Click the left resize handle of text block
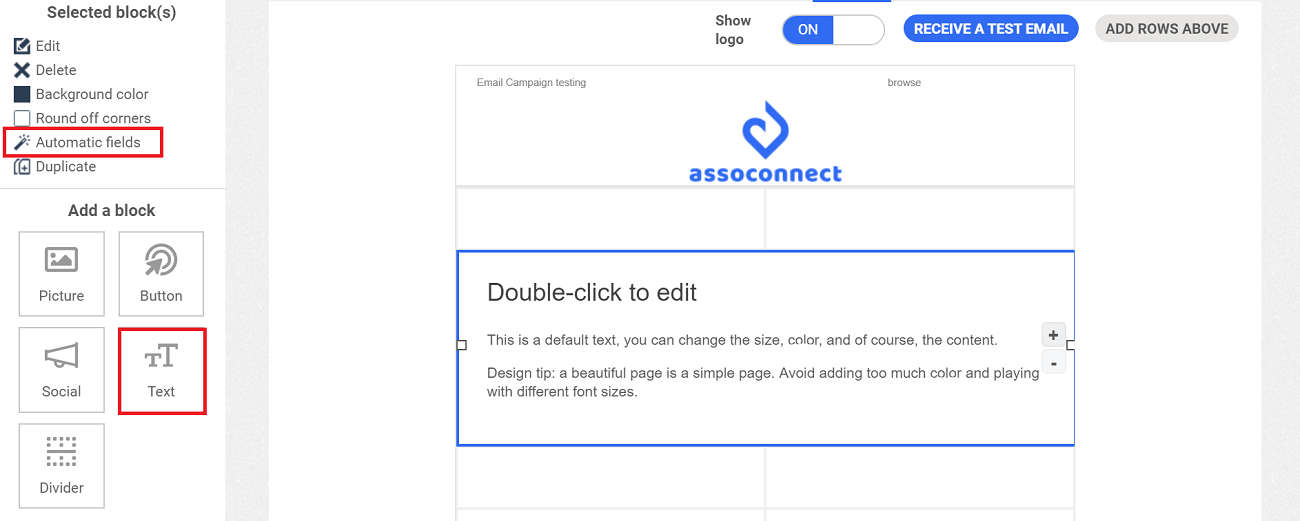 pyautogui.click(x=461, y=345)
